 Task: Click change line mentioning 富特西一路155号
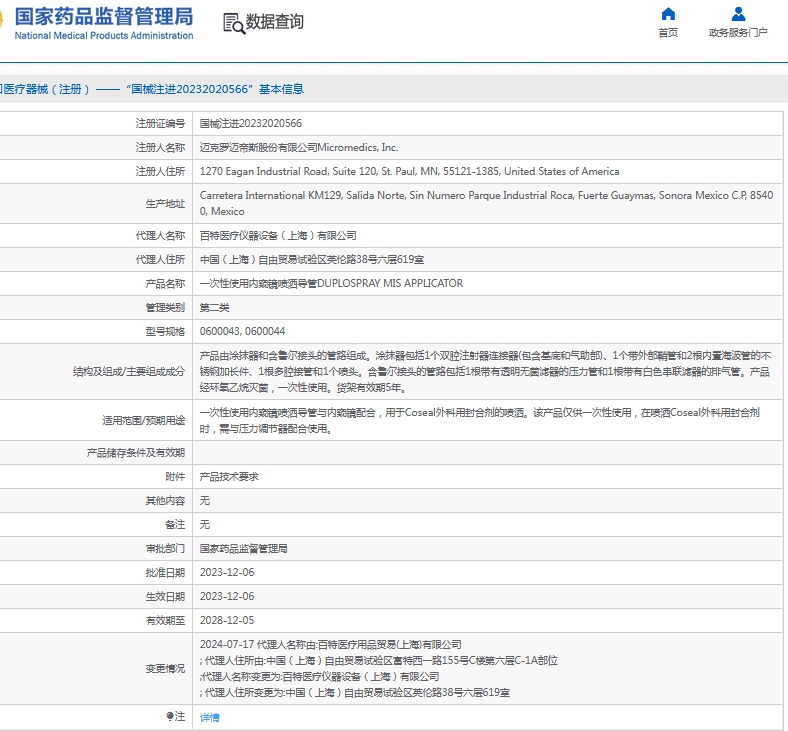coord(378,661)
